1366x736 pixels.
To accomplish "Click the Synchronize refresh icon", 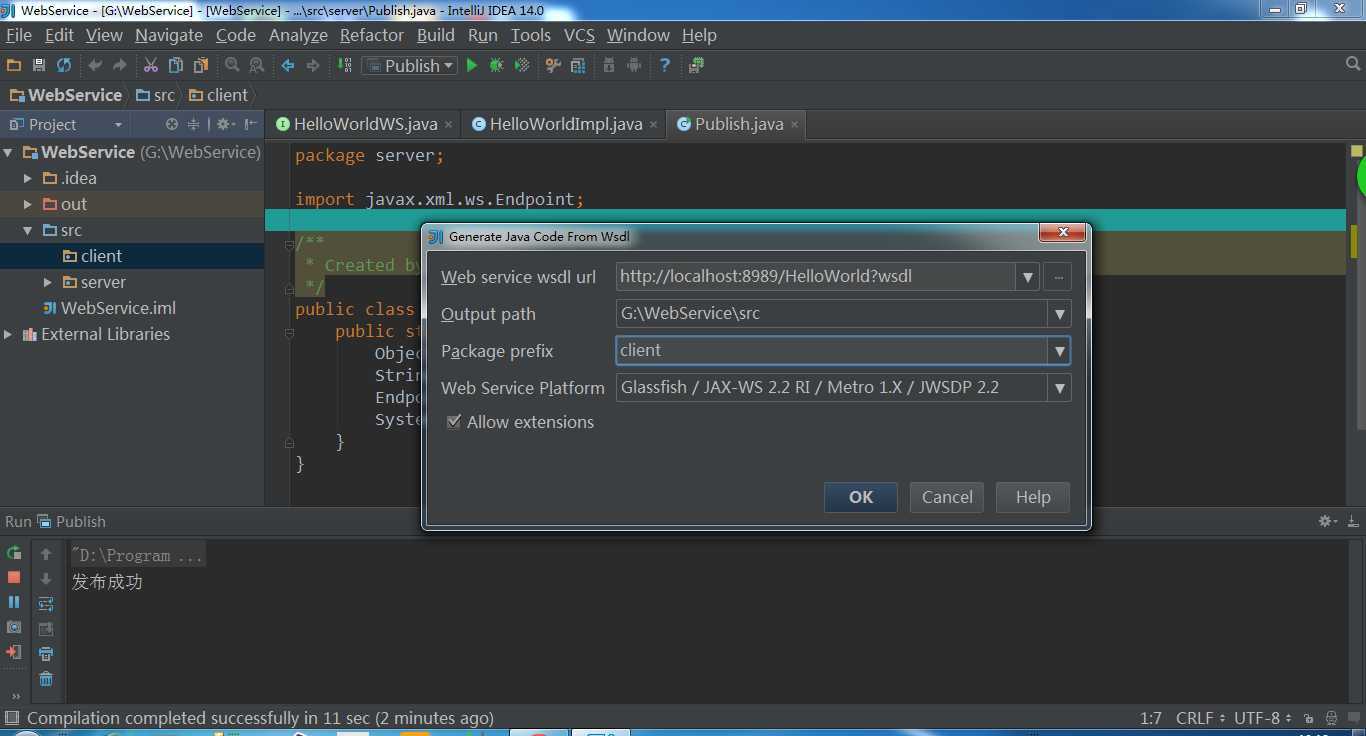I will pyautogui.click(x=64, y=65).
